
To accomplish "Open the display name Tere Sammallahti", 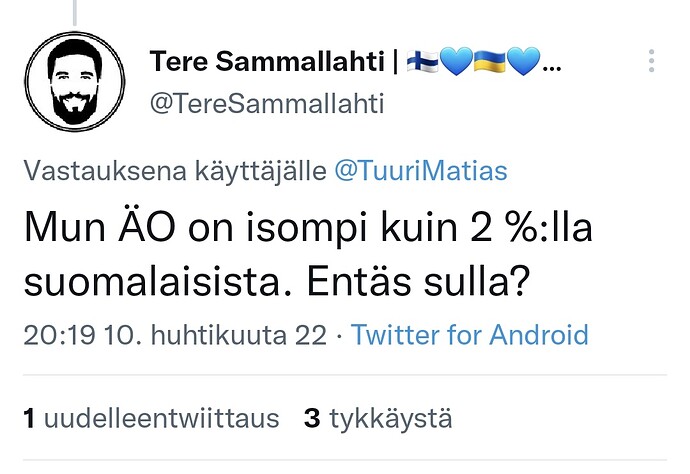I will pyautogui.click(x=267, y=61).
